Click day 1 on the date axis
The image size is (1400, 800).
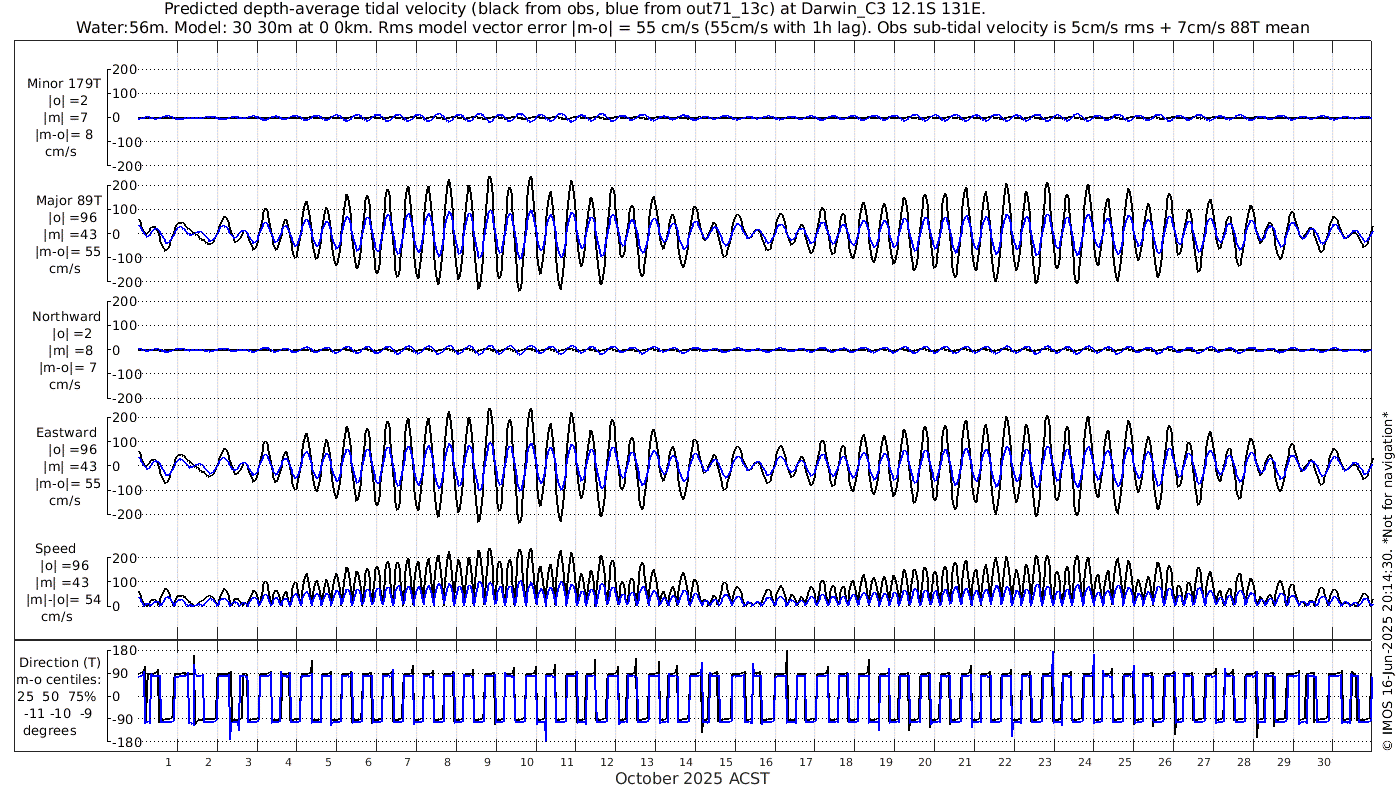[x=168, y=761]
